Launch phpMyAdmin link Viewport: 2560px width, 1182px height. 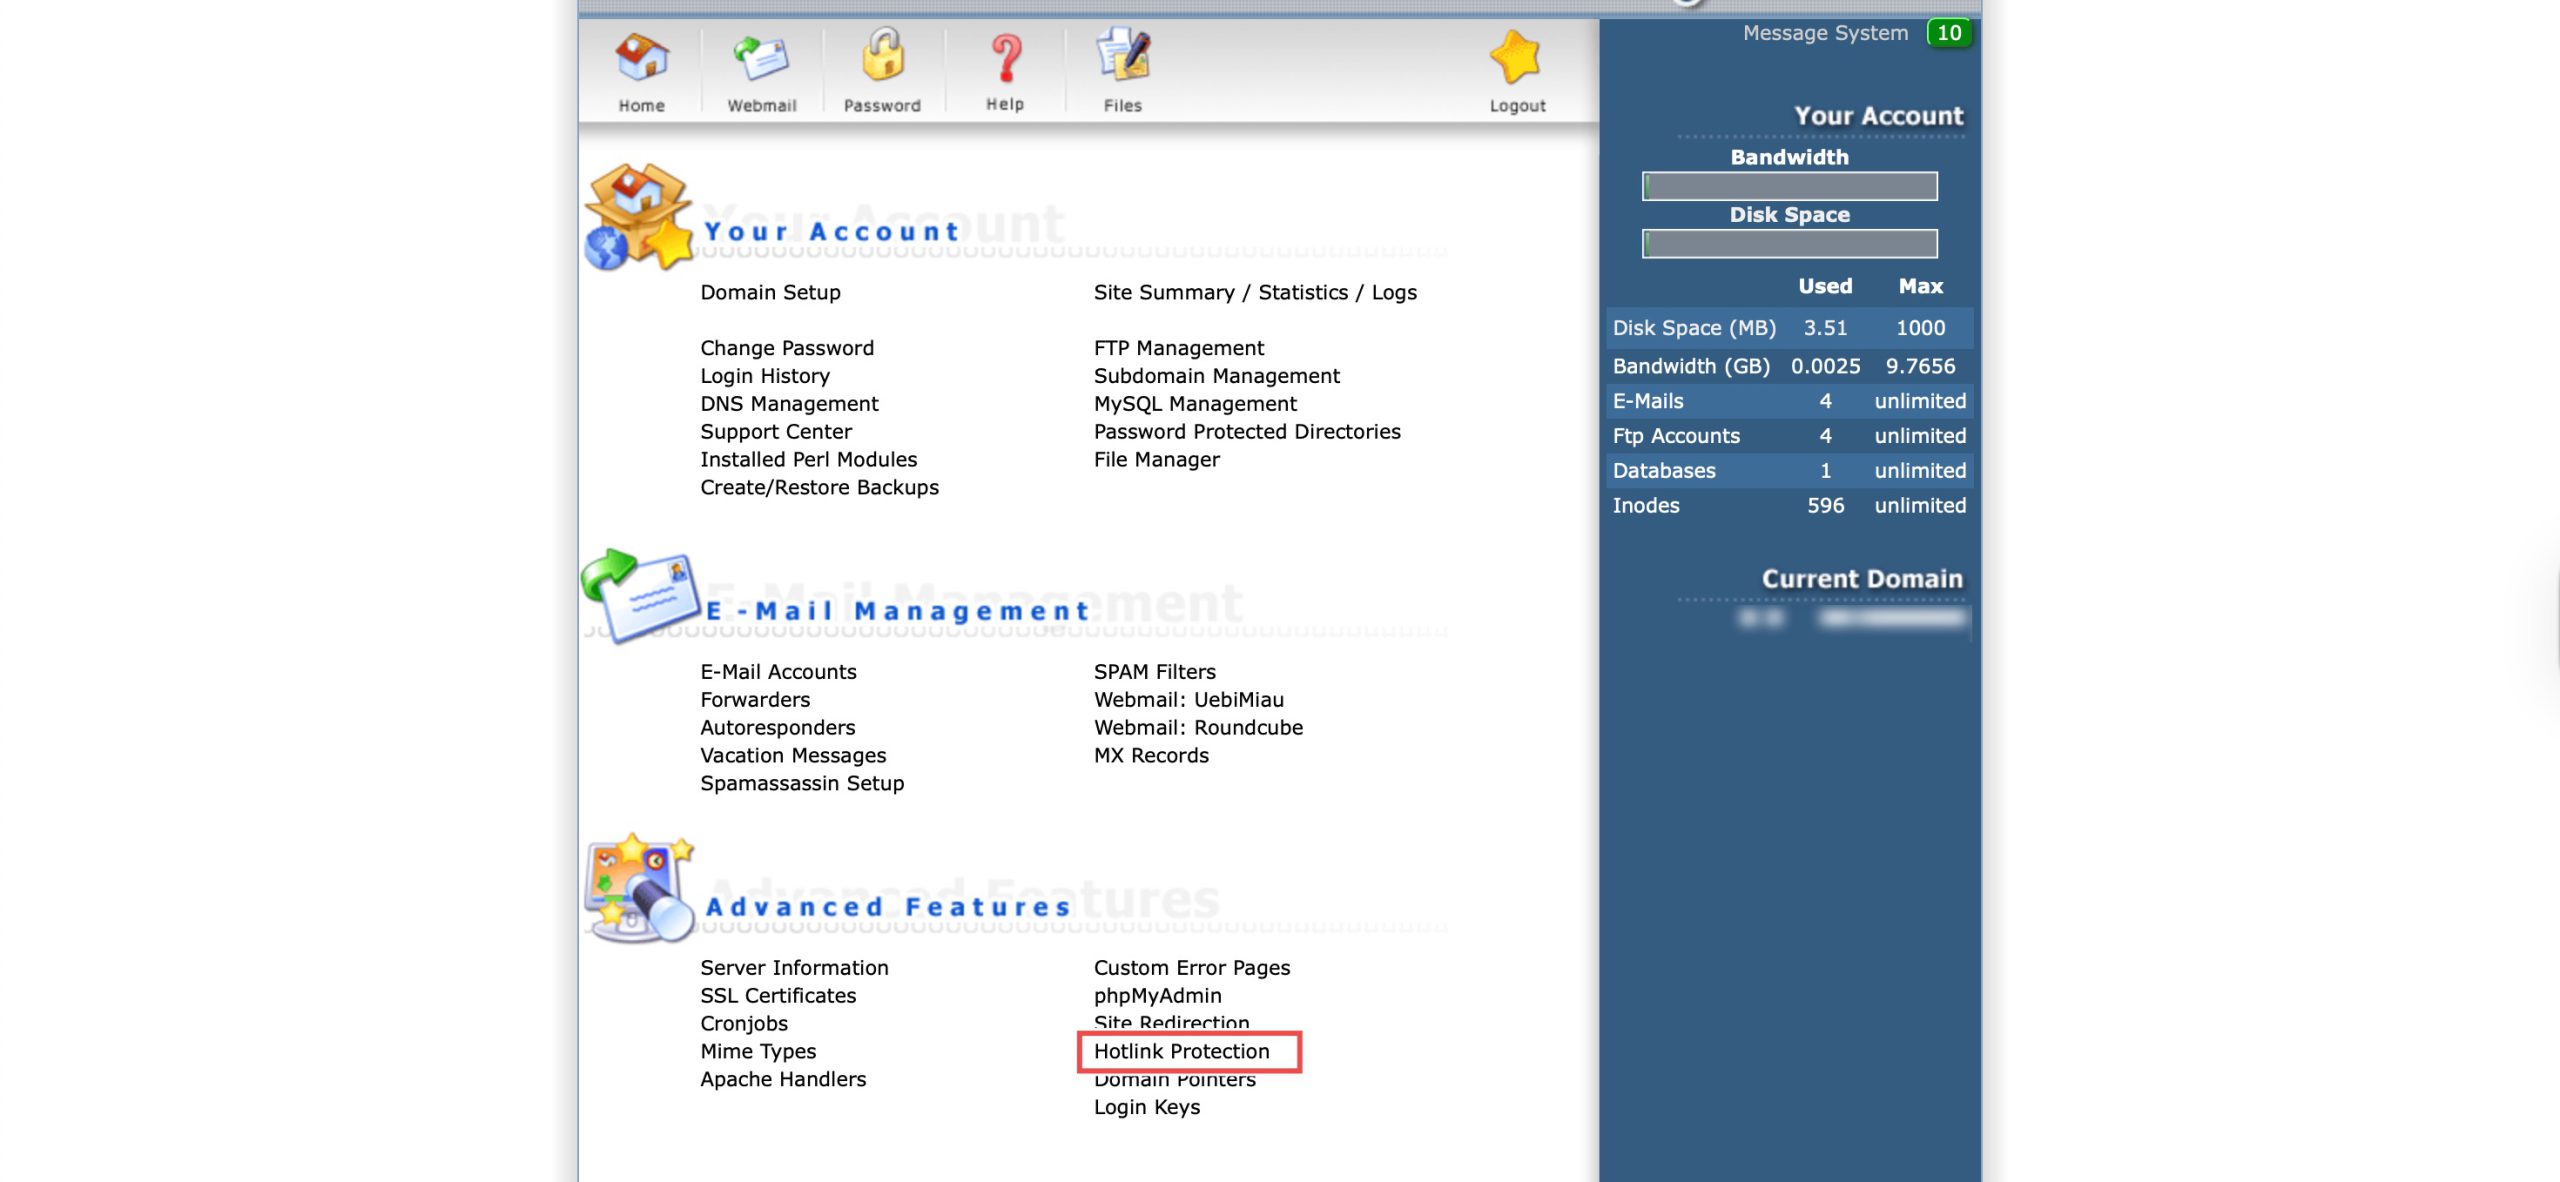[1157, 996]
